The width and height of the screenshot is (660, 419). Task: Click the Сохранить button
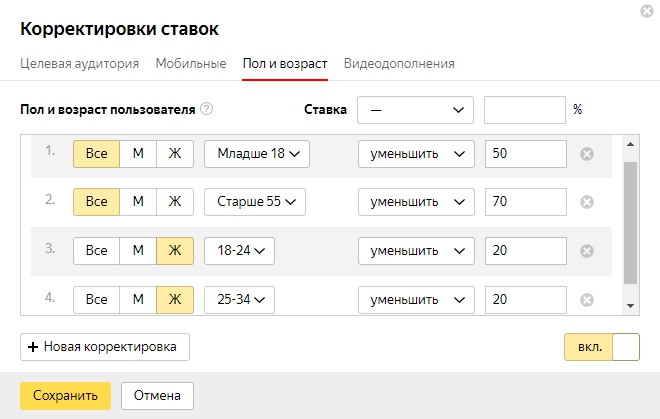click(66, 396)
